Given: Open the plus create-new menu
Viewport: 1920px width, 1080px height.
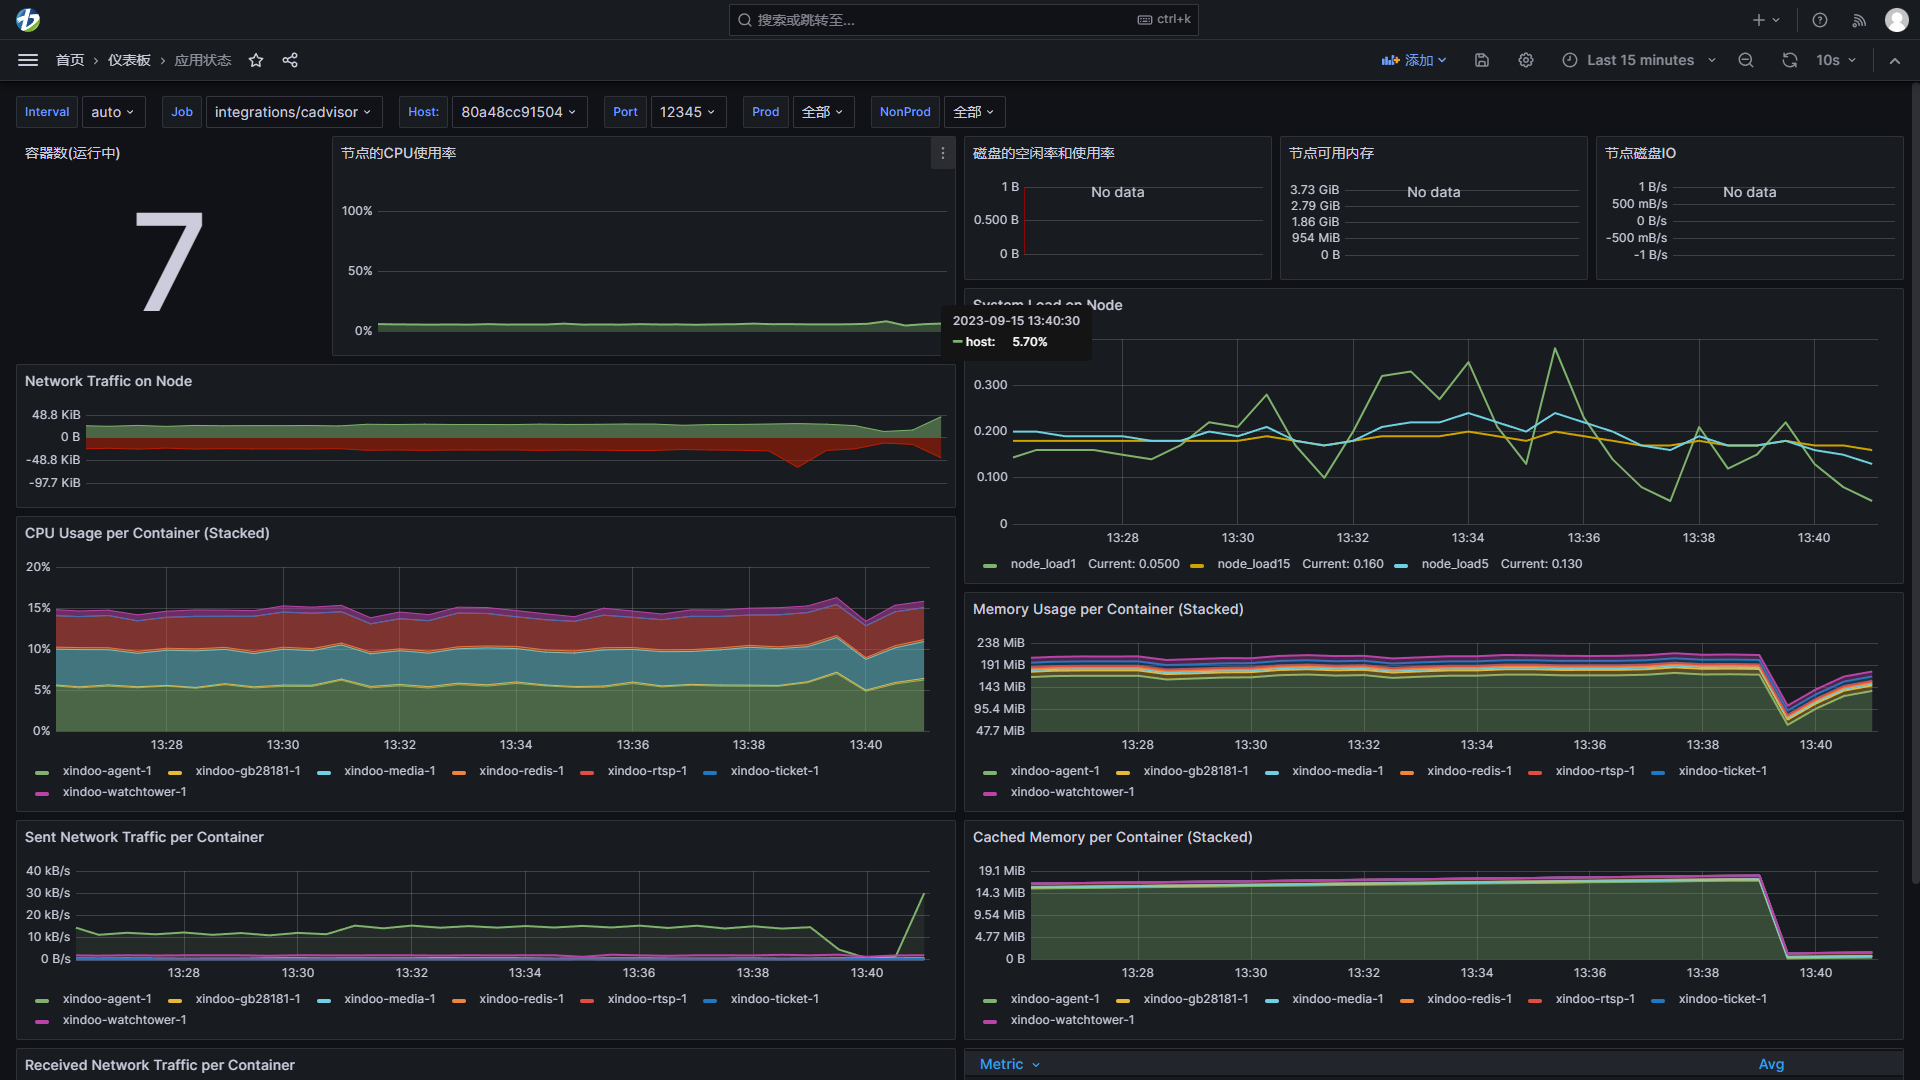Looking at the screenshot, I should click(x=1766, y=20).
